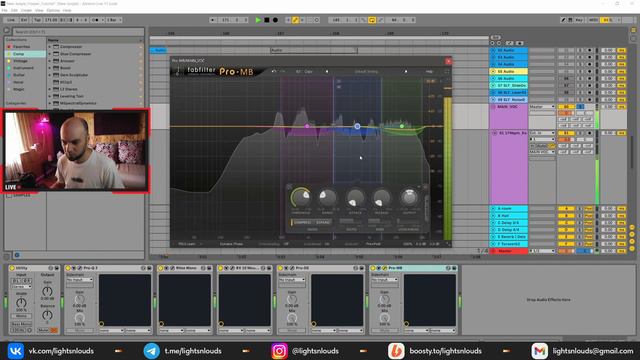This screenshot has height=360, width=640.
Task: Expand the Gem Sculptube browser item
Action: point(50,75)
